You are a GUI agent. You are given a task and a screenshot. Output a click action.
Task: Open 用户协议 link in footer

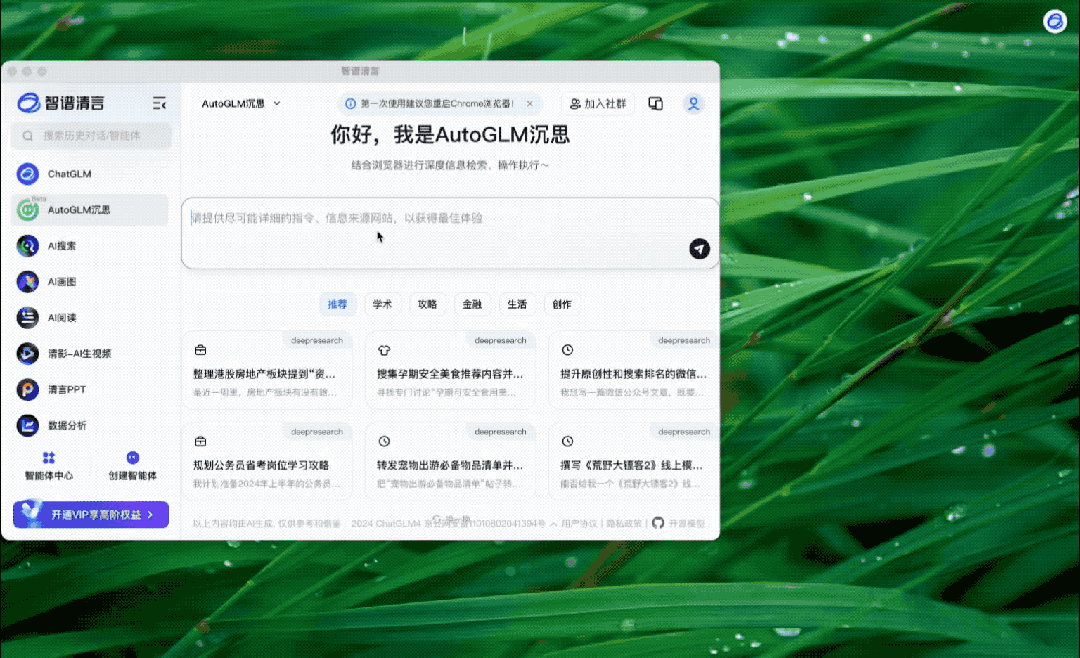pos(579,524)
